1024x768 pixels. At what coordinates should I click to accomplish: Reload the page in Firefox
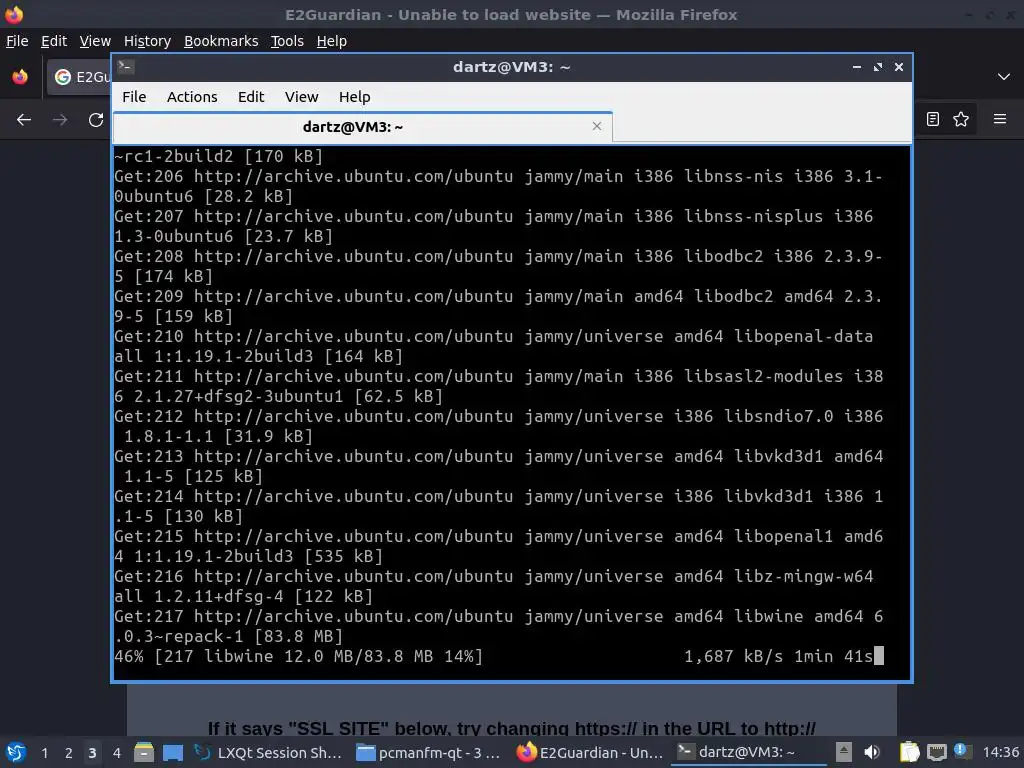tap(96, 120)
